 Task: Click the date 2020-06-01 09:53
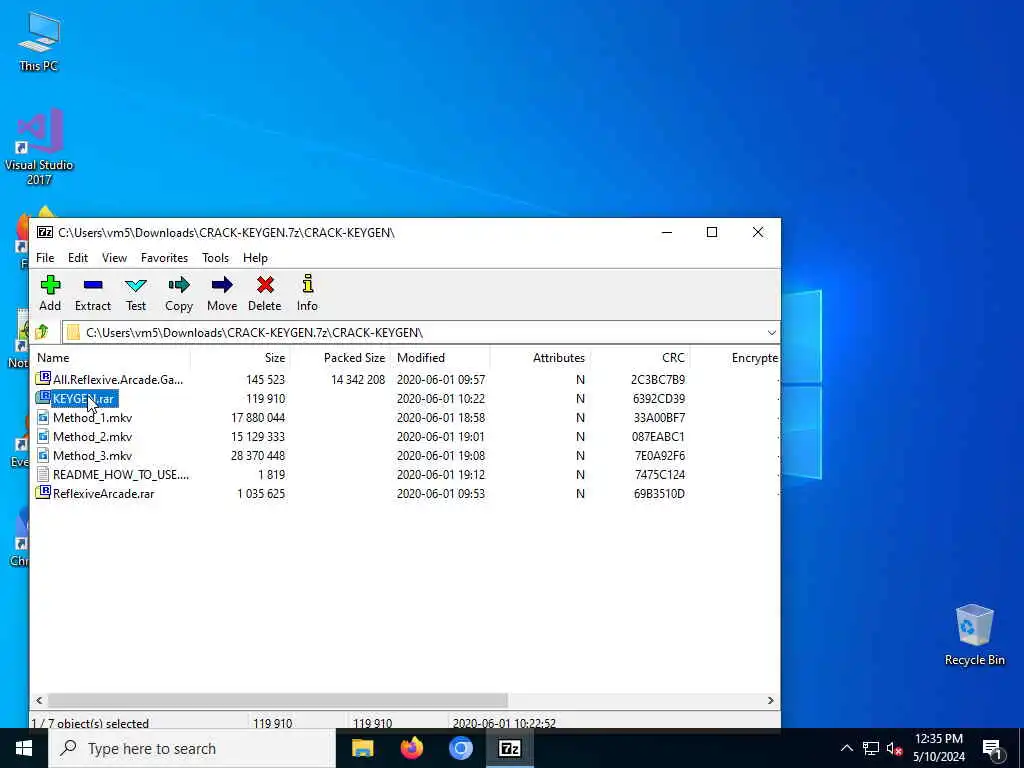(x=441, y=493)
